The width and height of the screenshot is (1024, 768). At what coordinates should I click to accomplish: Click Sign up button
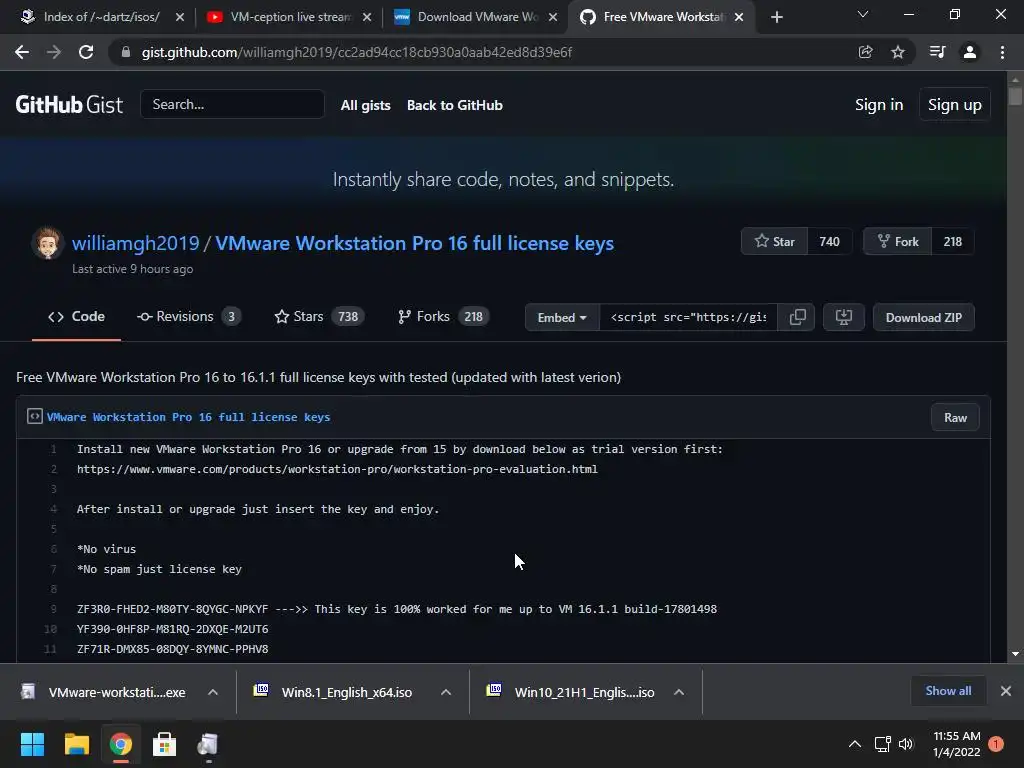coord(954,104)
